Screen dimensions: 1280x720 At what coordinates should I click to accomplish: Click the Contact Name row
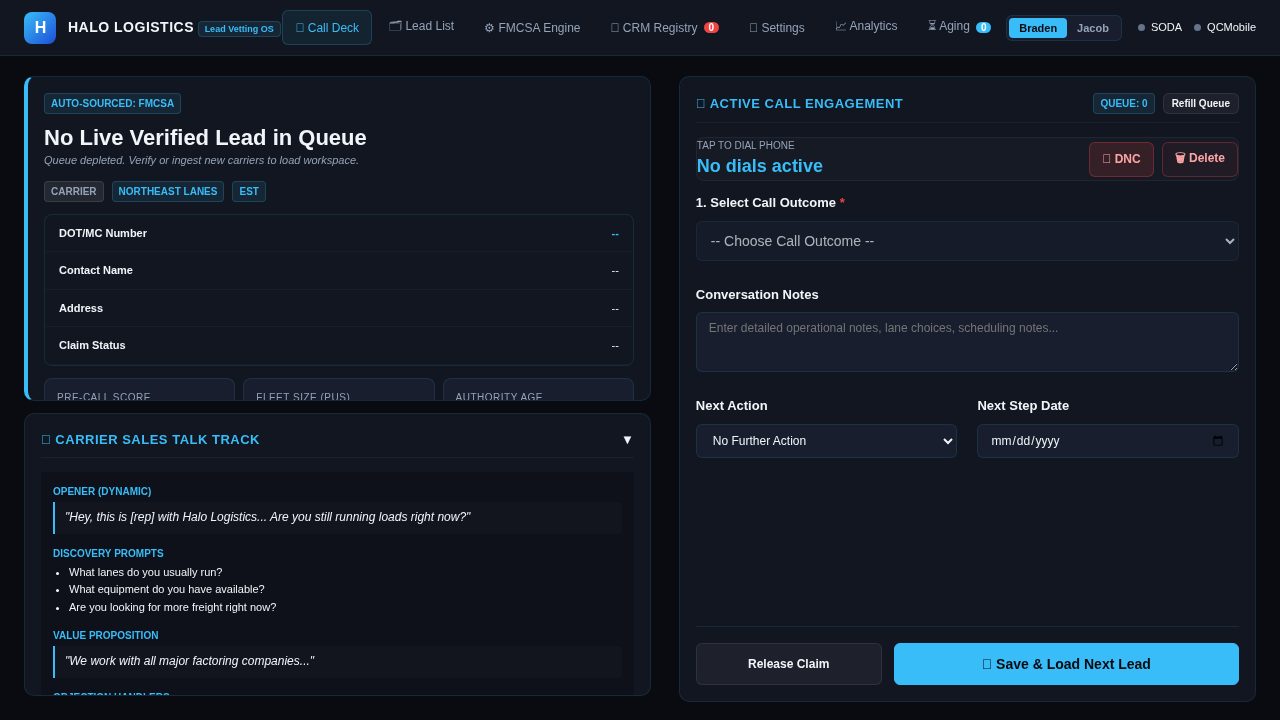pyautogui.click(x=339, y=270)
